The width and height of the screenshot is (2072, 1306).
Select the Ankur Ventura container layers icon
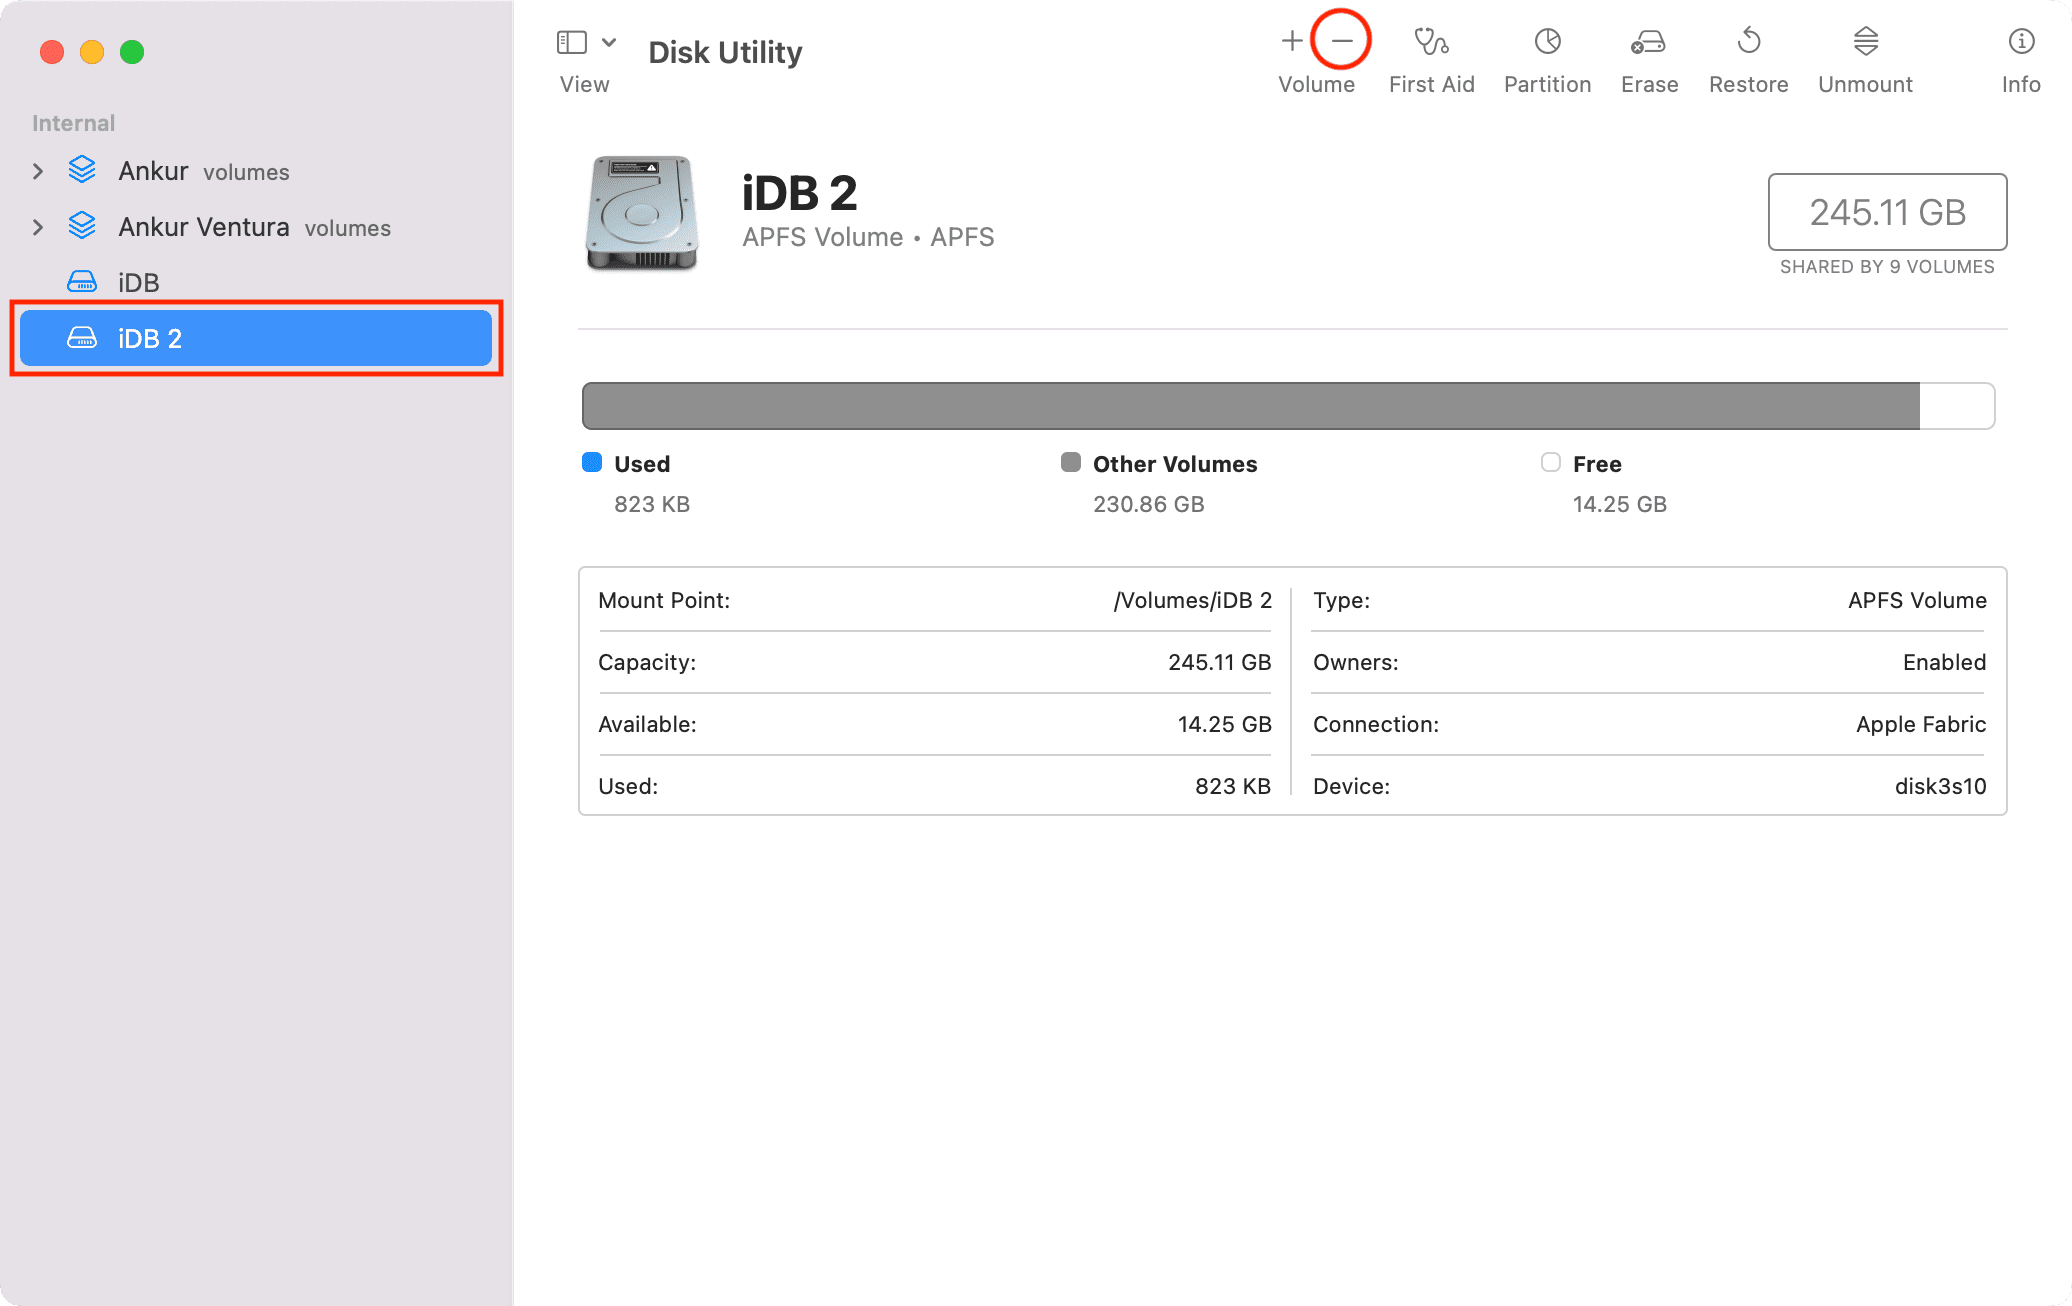tap(82, 226)
